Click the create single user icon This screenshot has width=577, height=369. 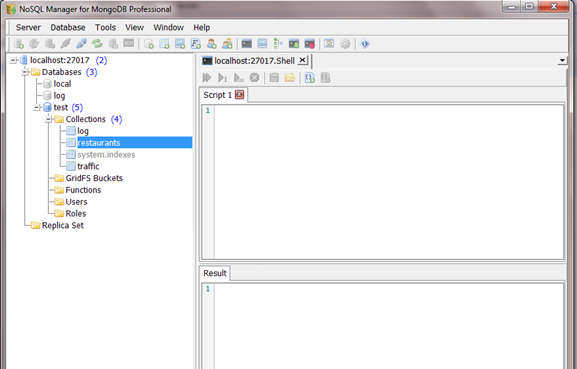212,44
